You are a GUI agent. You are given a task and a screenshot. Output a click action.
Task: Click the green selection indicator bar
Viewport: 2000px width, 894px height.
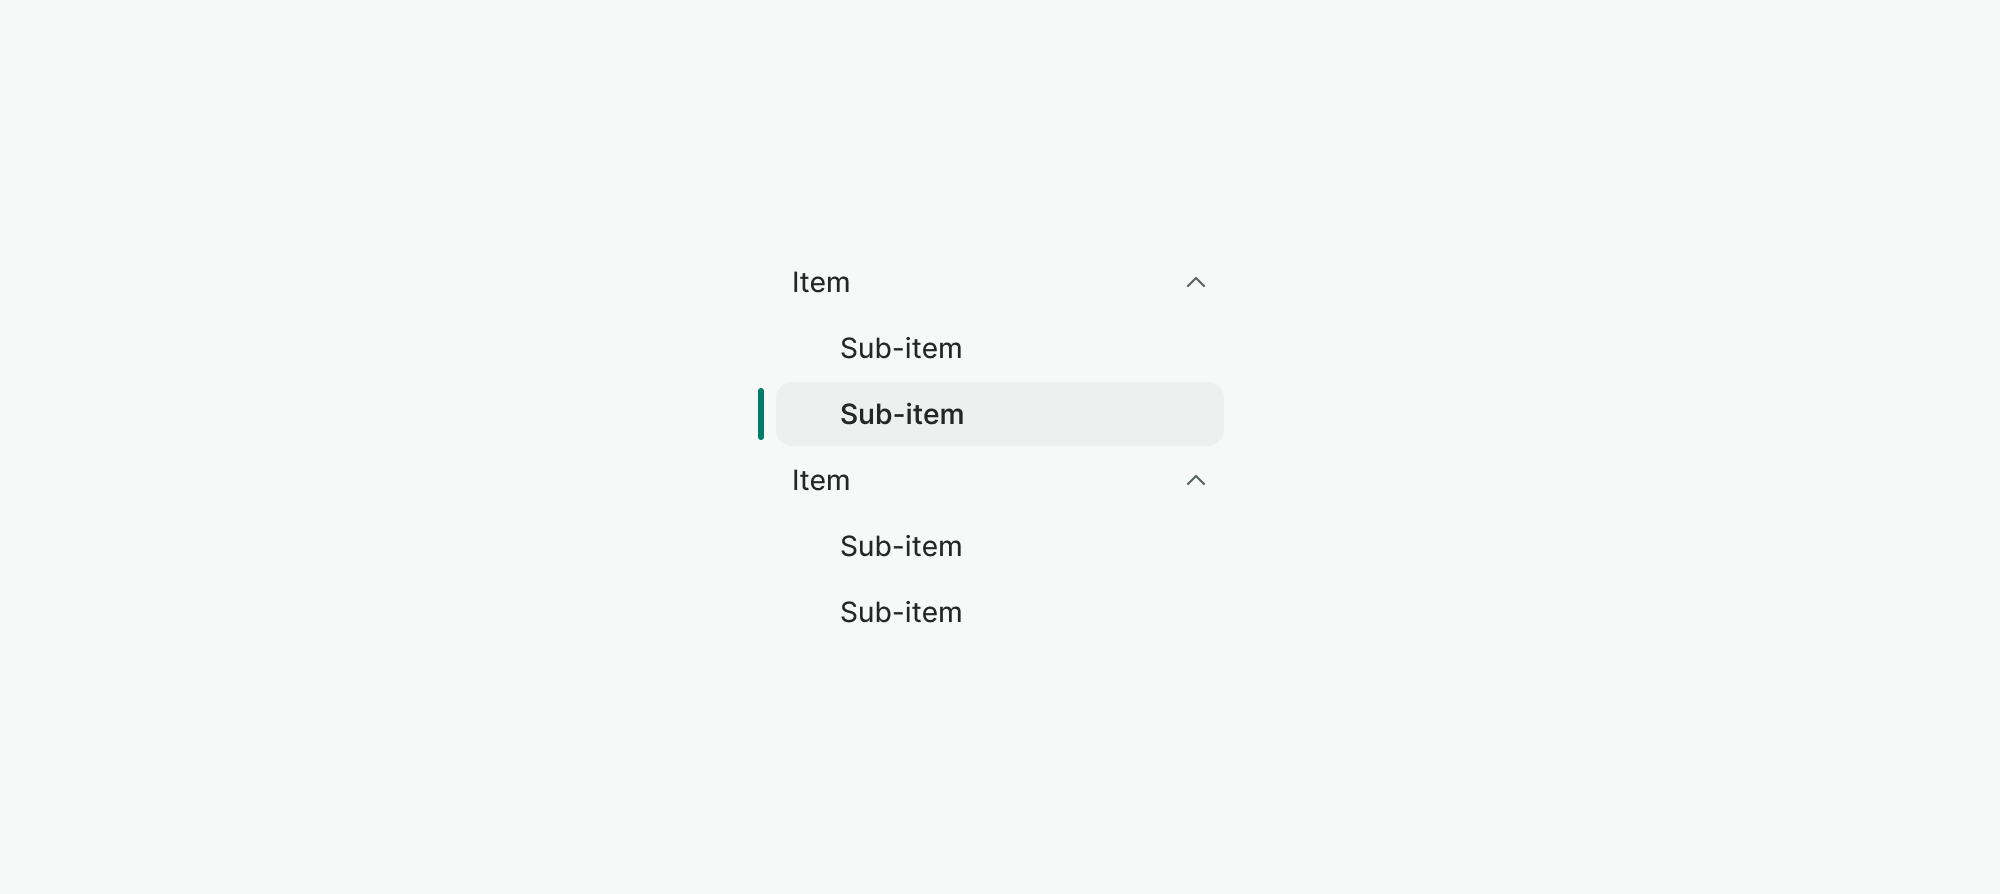[762, 414]
